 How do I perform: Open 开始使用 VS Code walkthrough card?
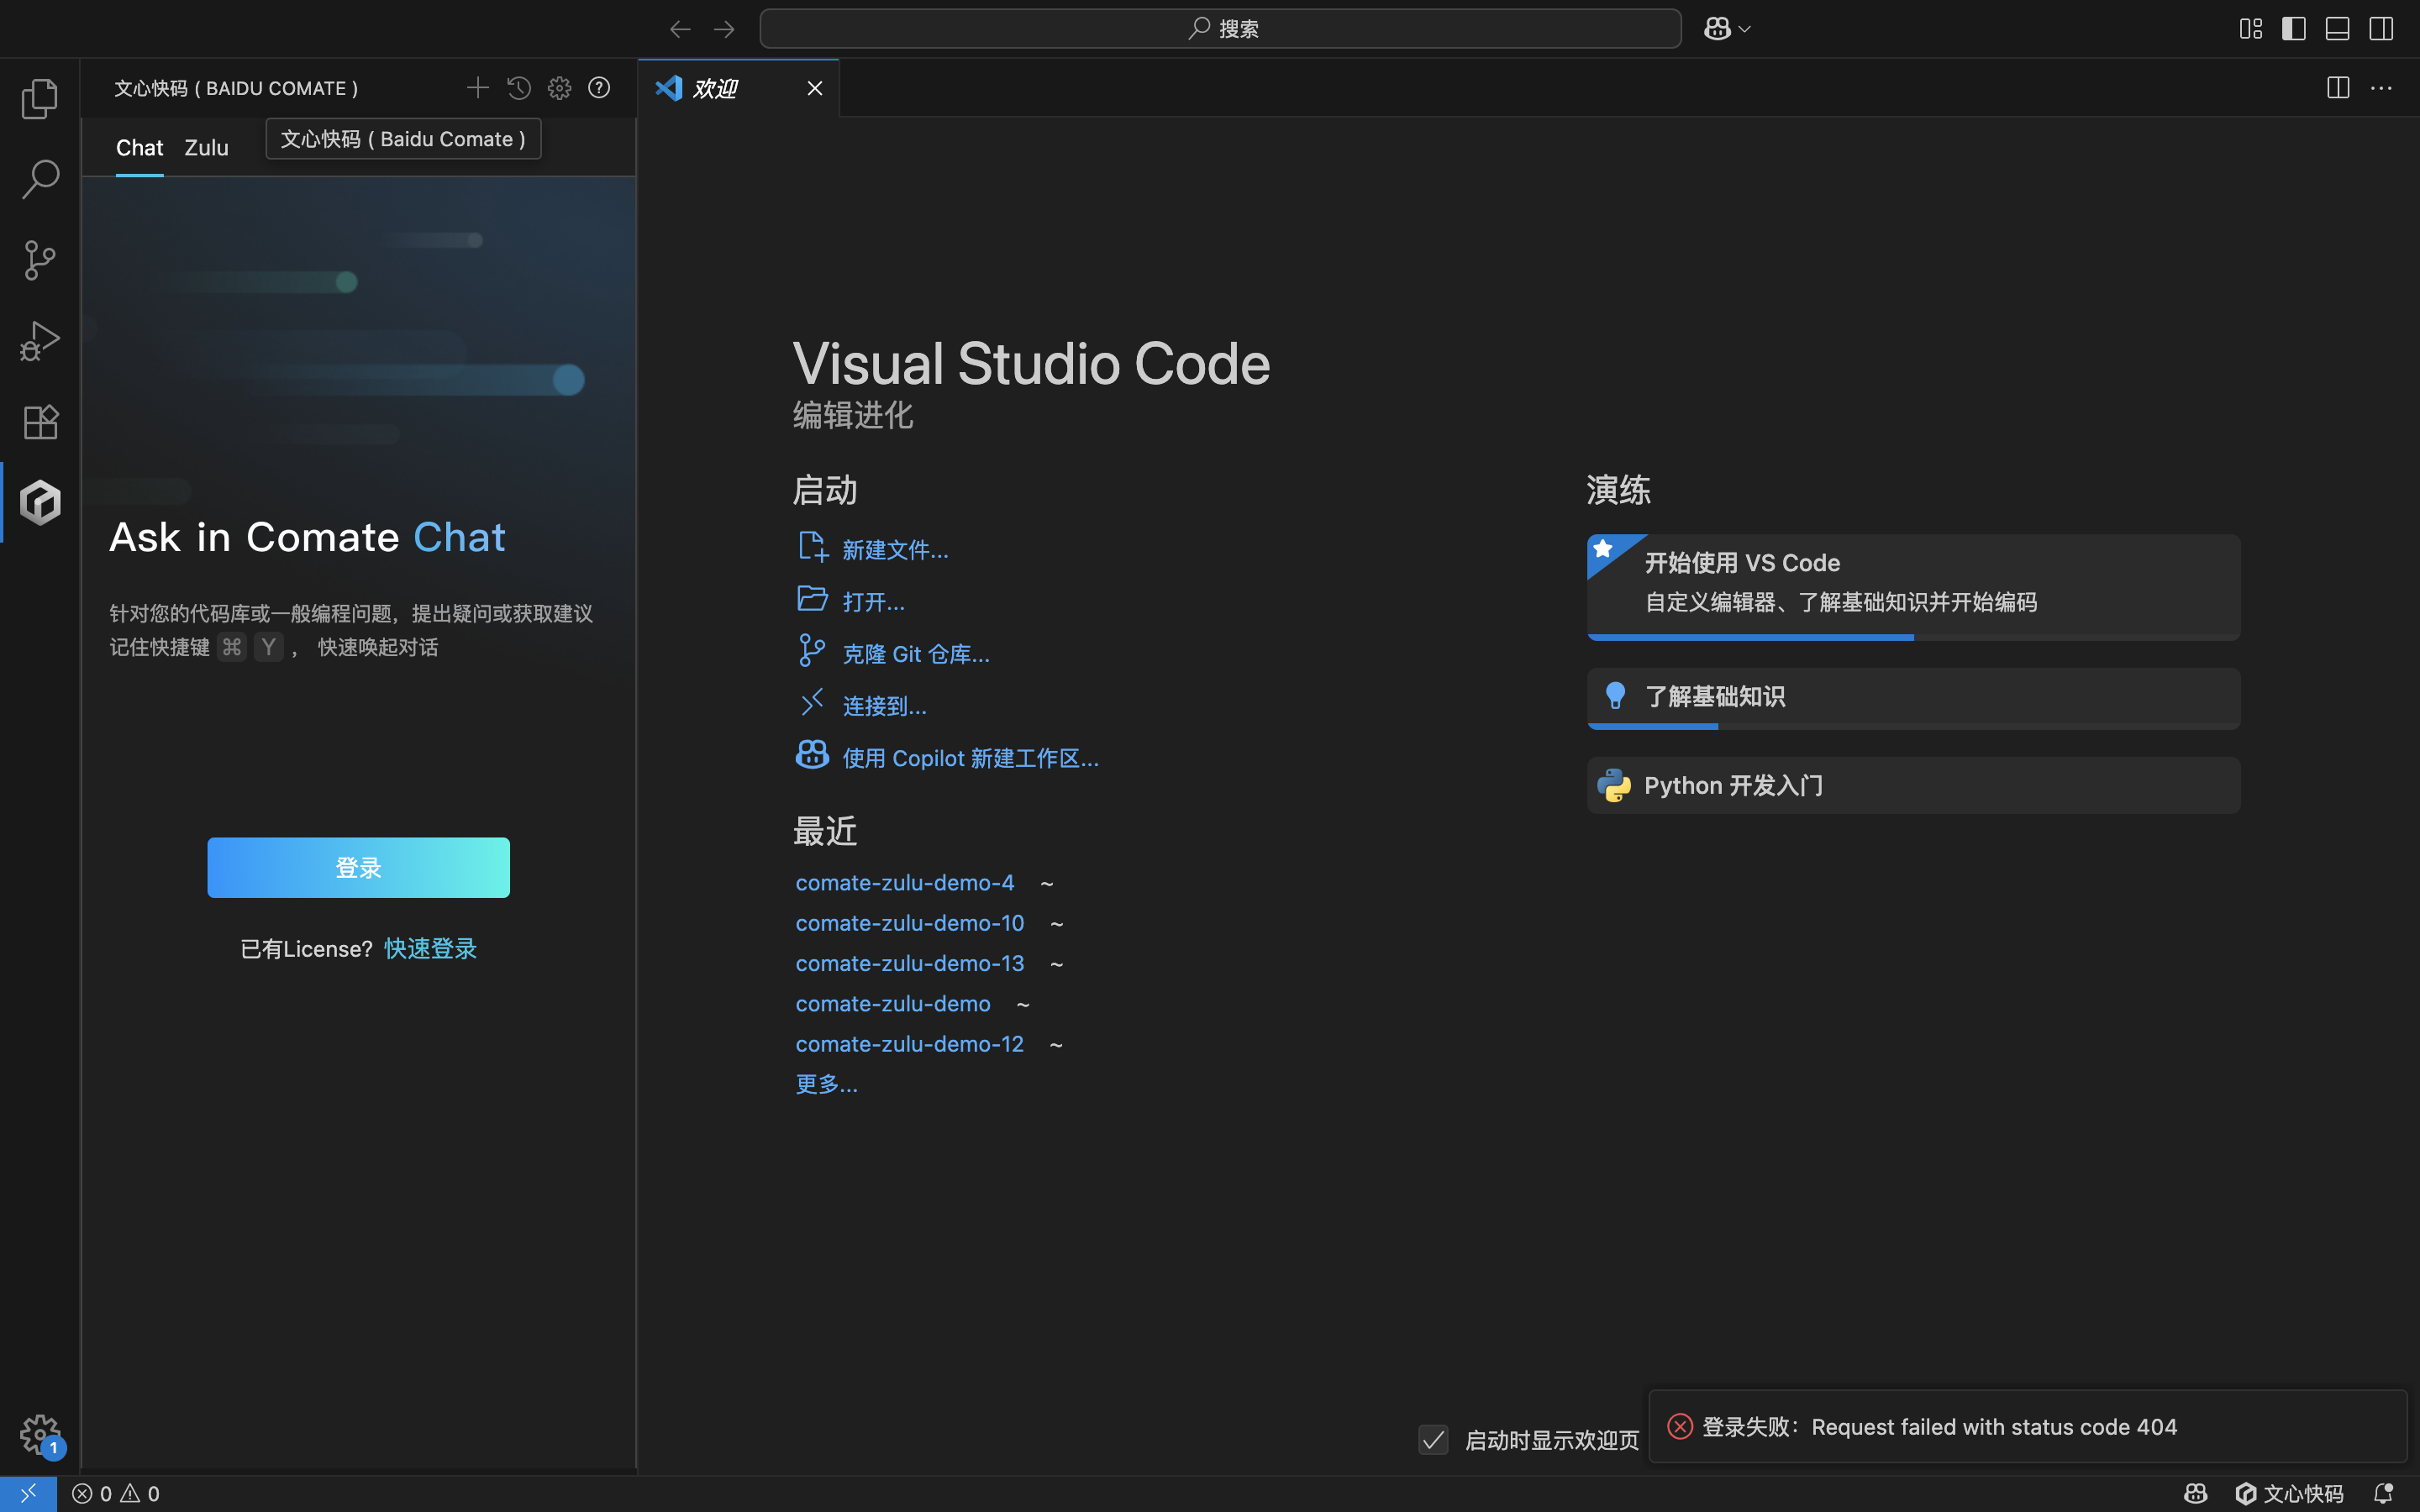point(1913,587)
